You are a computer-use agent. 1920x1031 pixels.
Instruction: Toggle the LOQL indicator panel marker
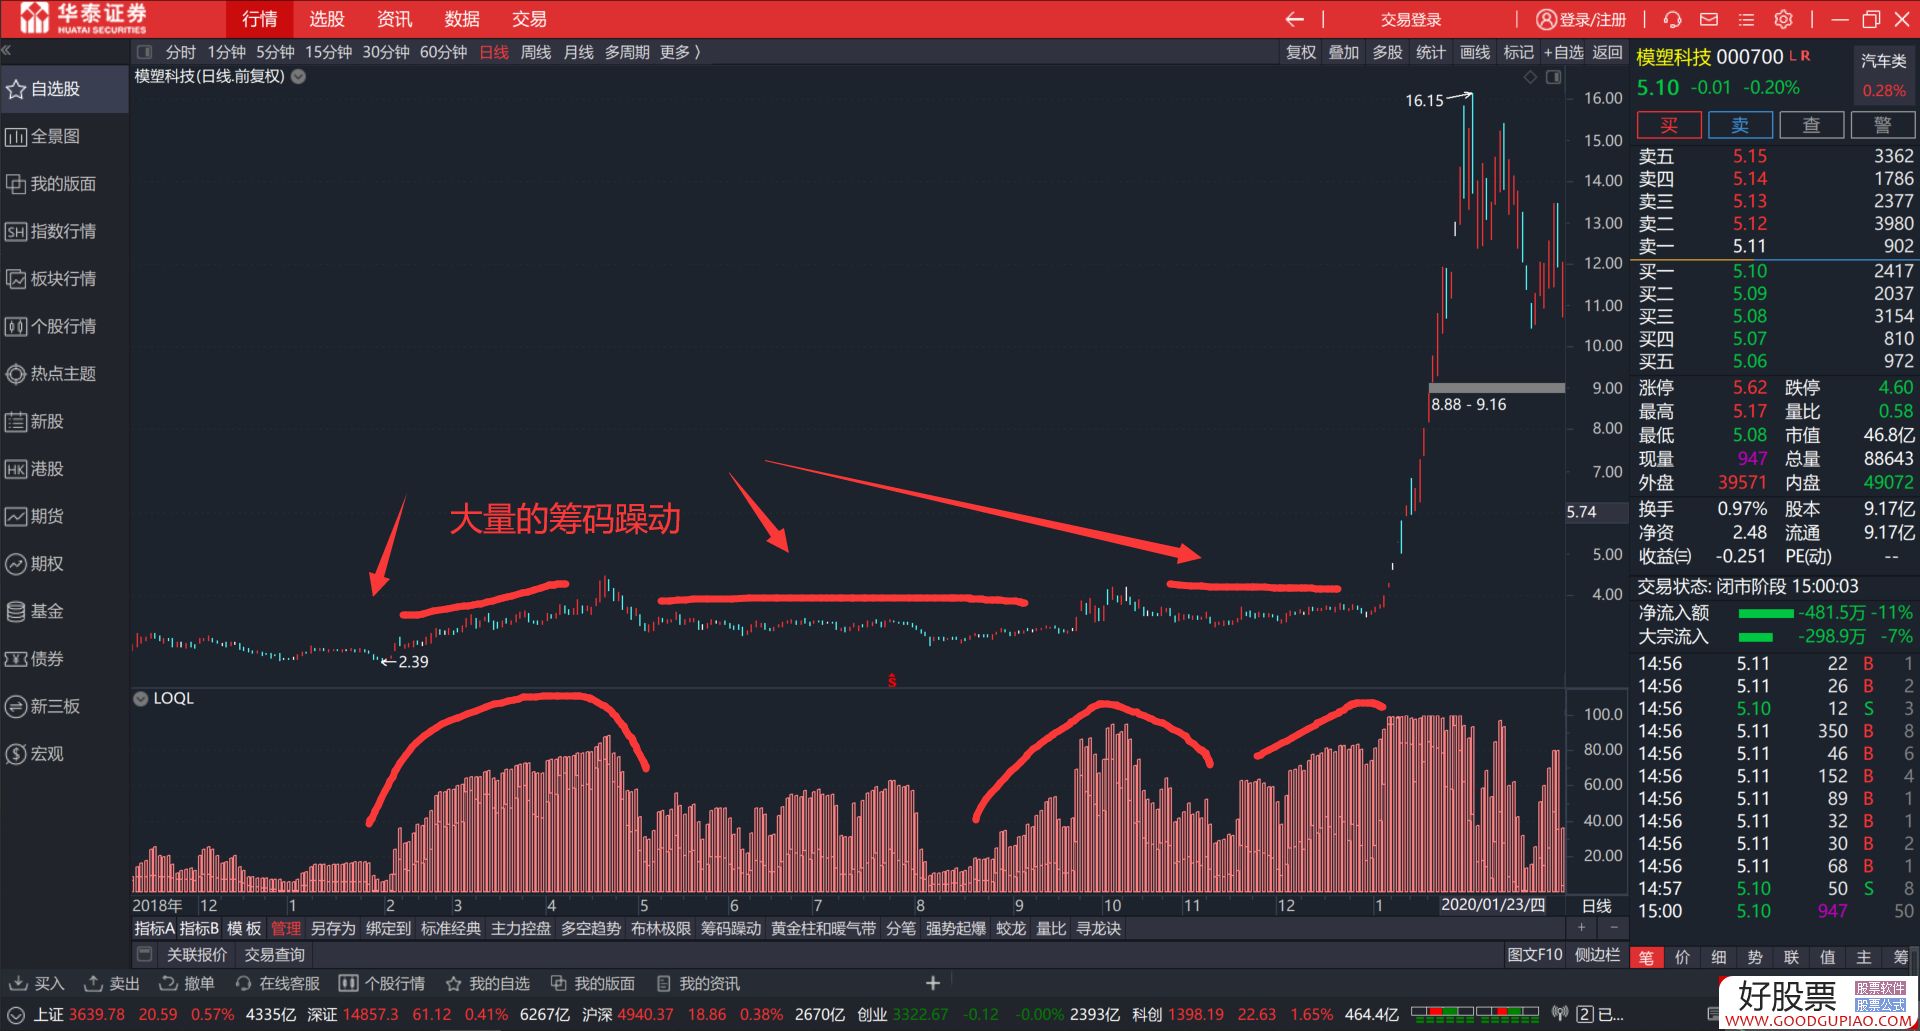[141, 698]
